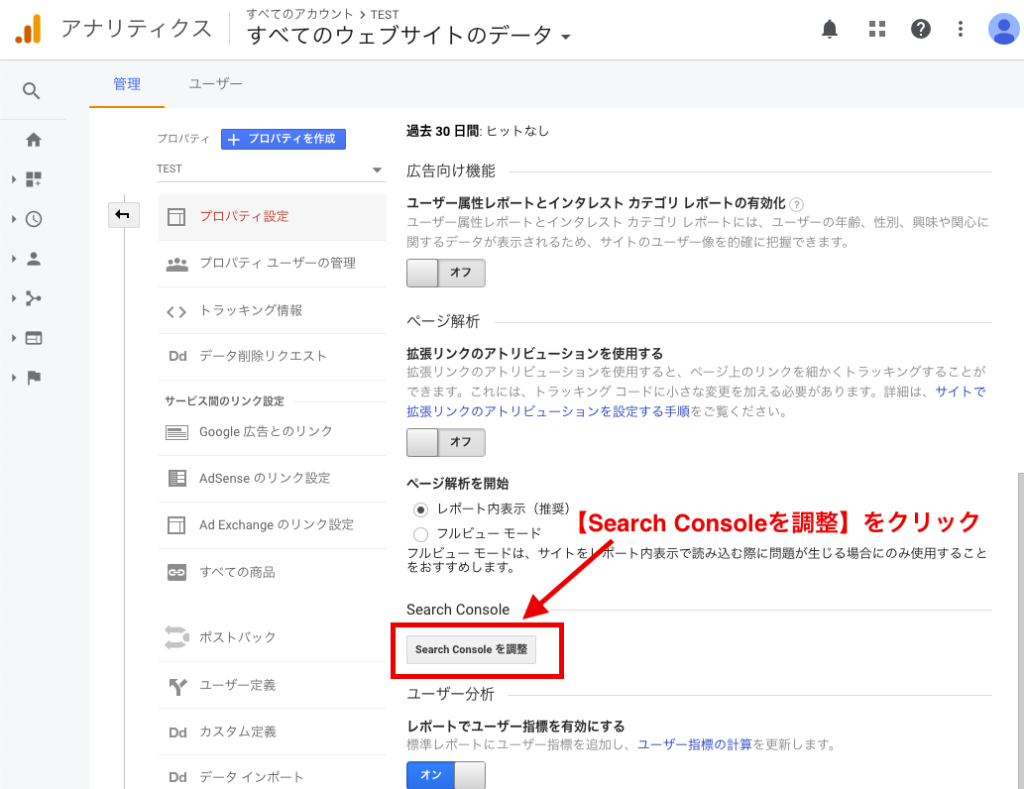This screenshot has width=1024, height=789.
Task: Open Ad Exchange のリンク設定 item
Action: (272, 525)
